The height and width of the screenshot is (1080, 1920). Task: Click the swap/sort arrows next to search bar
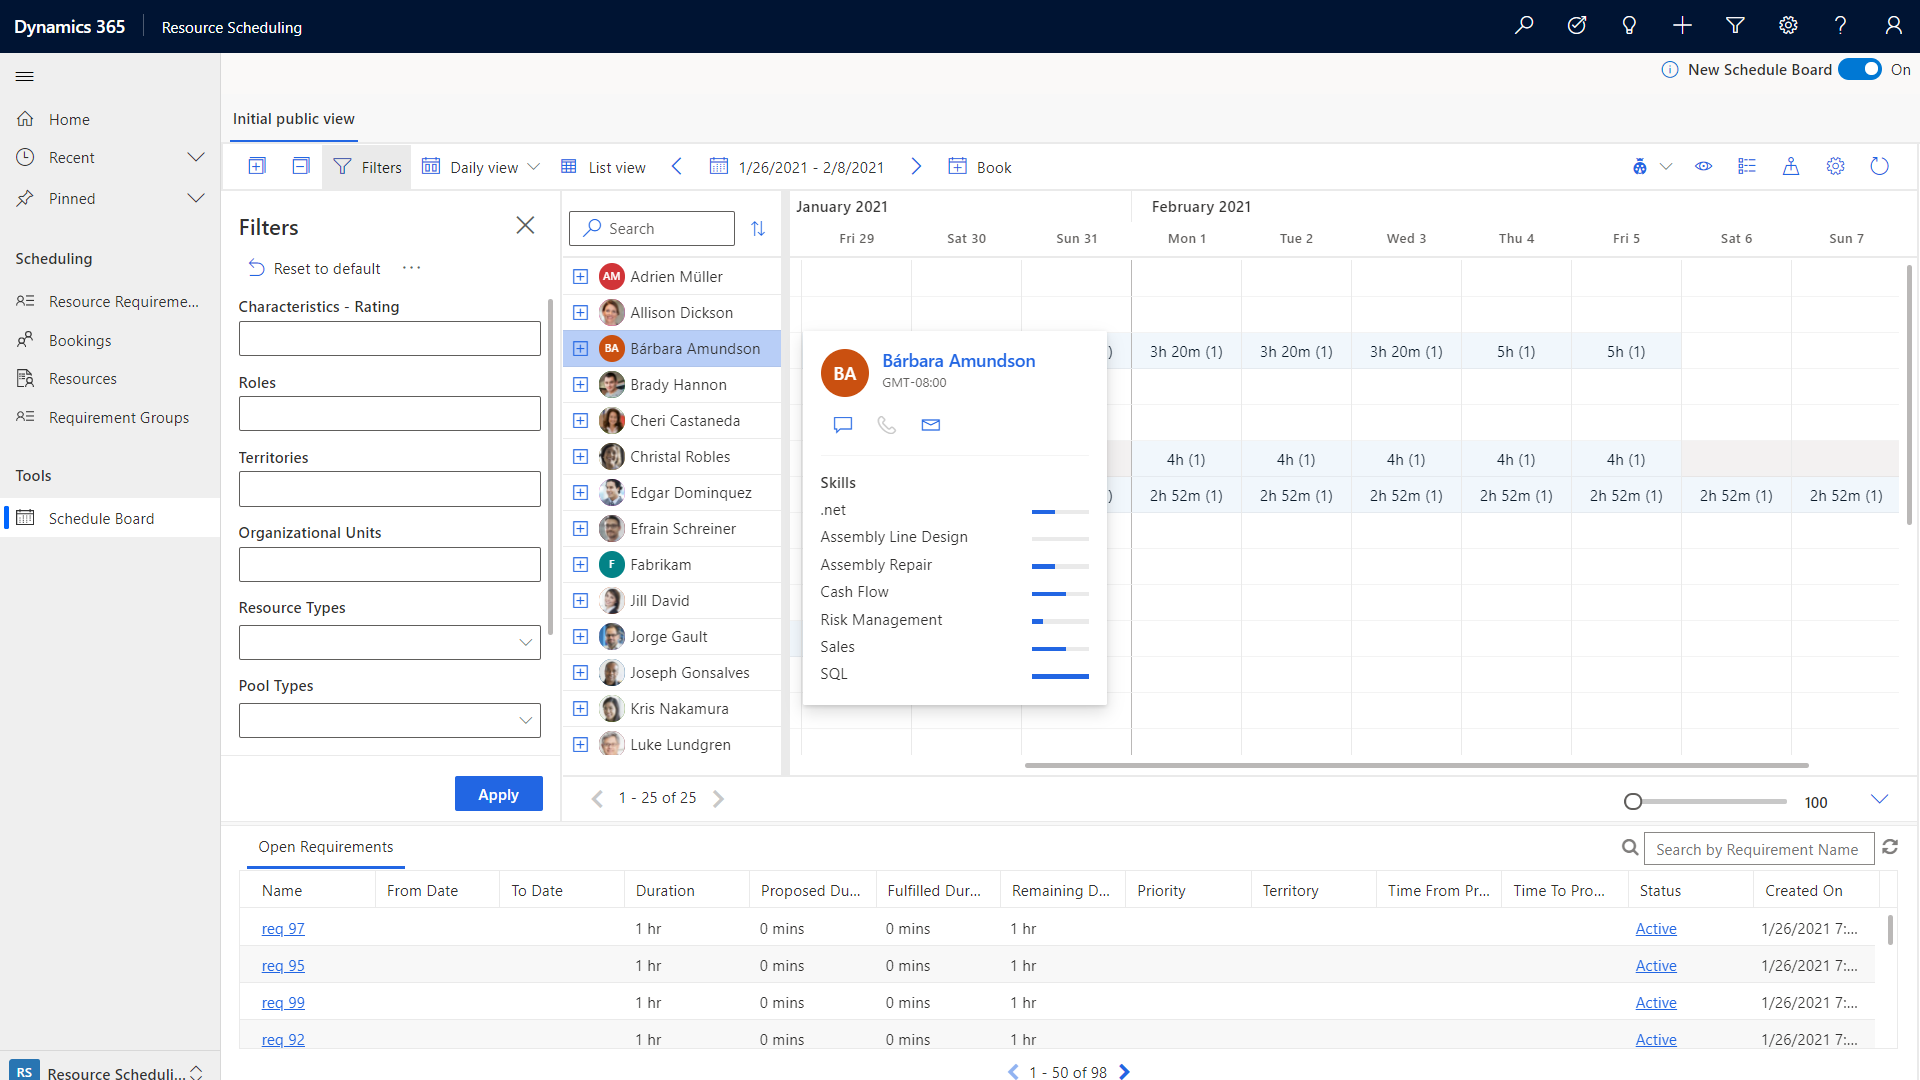[x=760, y=229]
